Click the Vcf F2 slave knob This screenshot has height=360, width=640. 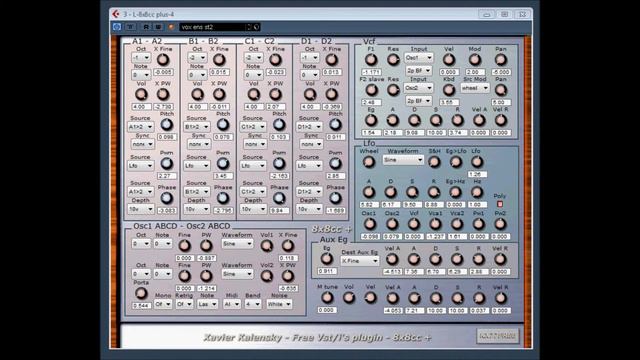click(371, 90)
